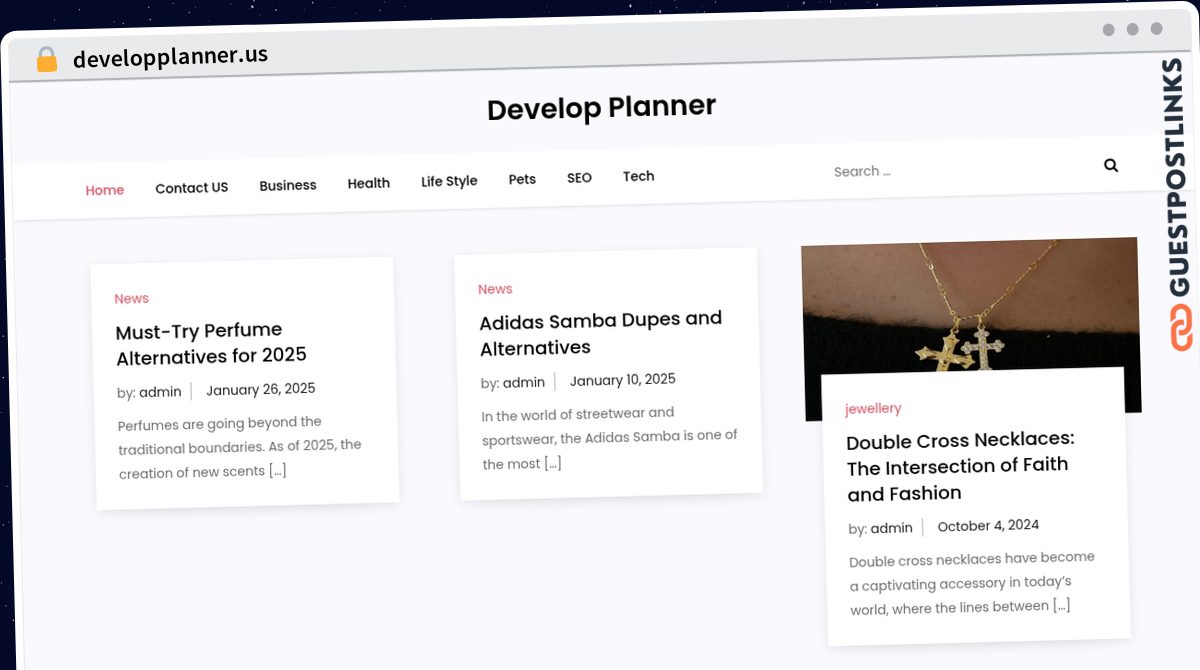The height and width of the screenshot is (670, 1200).
Task: Open the Business category
Action: tap(288, 185)
